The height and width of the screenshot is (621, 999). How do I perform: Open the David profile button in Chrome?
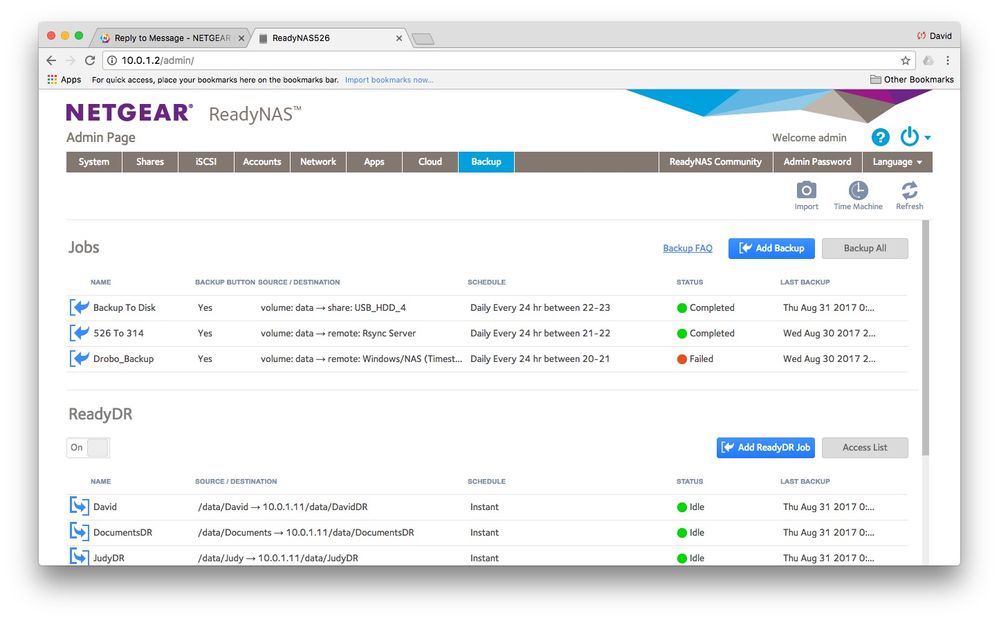(934, 36)
